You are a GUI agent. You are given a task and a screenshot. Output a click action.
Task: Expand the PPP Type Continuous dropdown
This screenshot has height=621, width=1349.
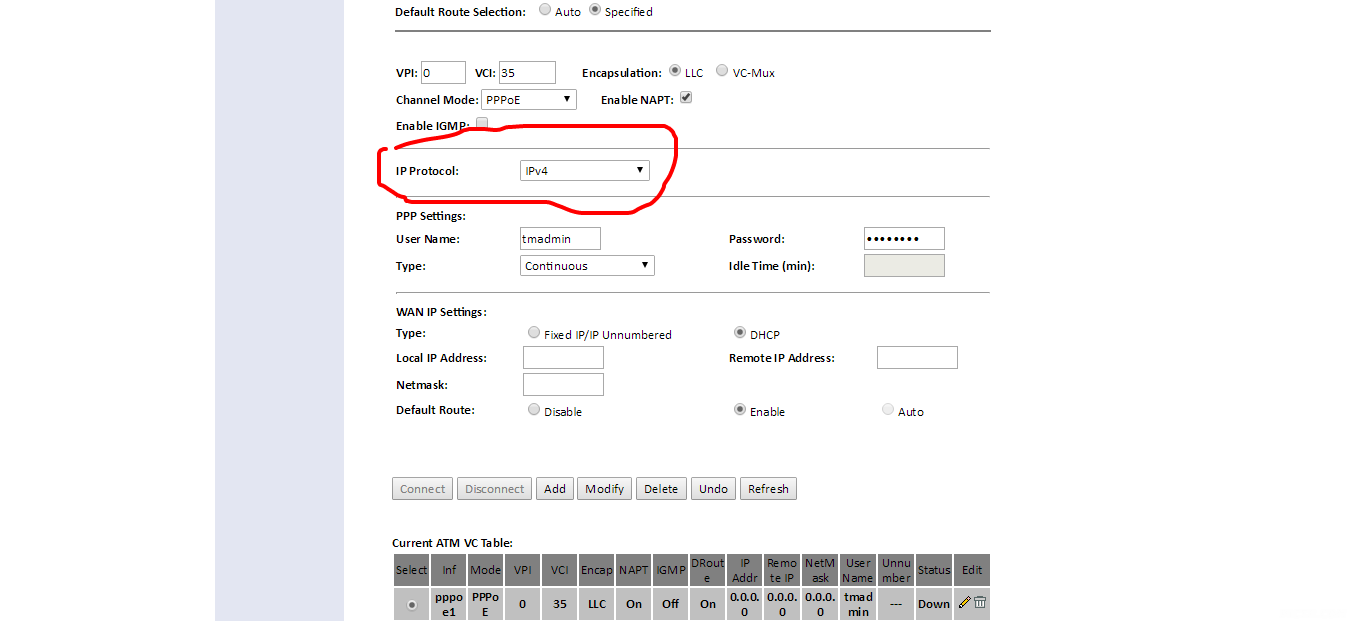587,265
